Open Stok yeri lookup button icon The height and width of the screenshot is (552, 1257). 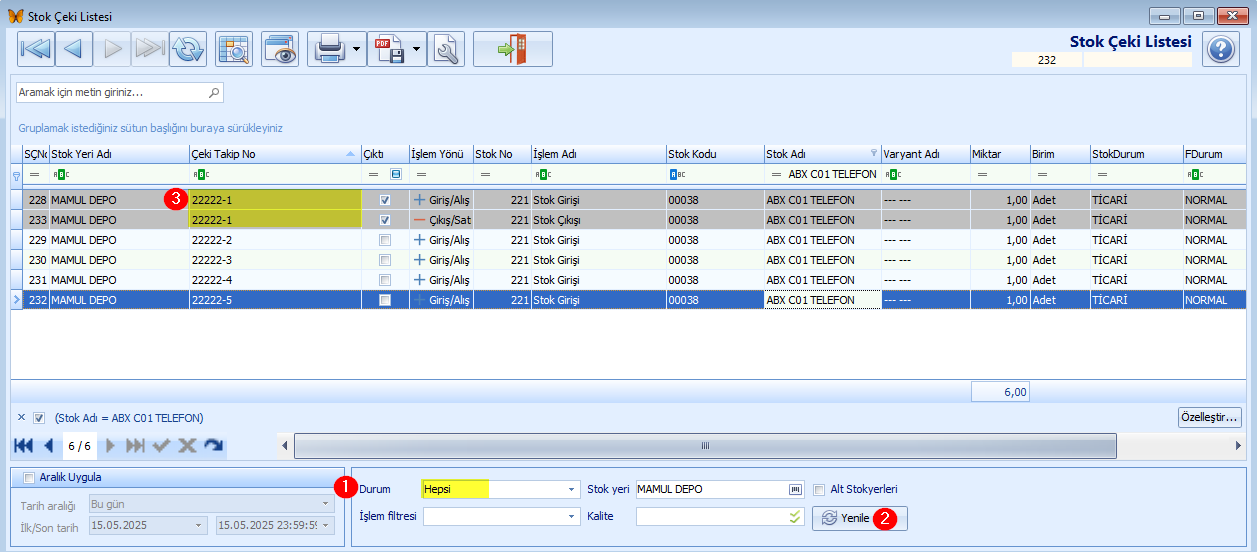click(x=796, y=489)
